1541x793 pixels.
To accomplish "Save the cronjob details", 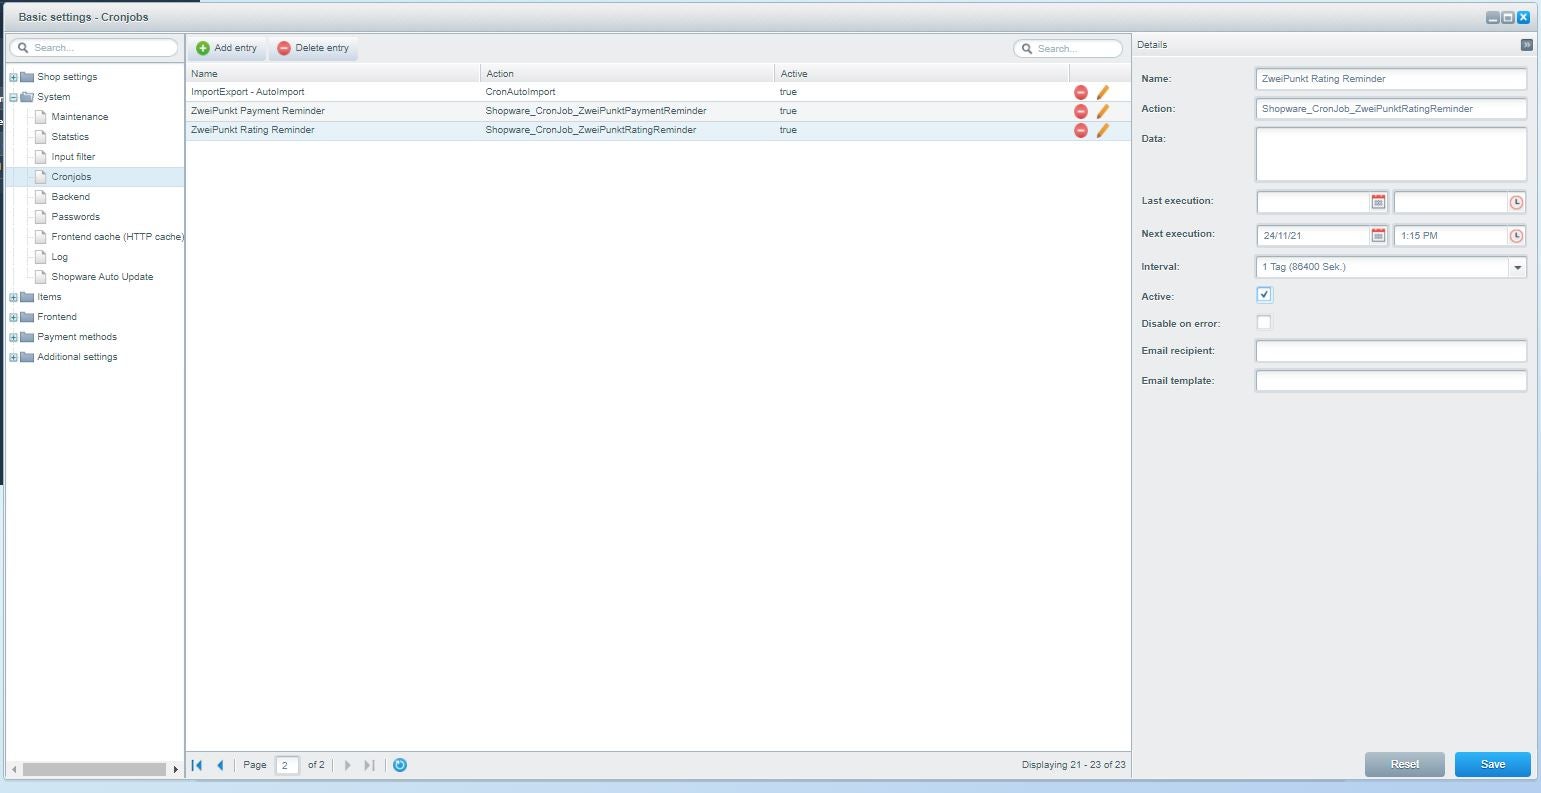I will point(1492,764).
